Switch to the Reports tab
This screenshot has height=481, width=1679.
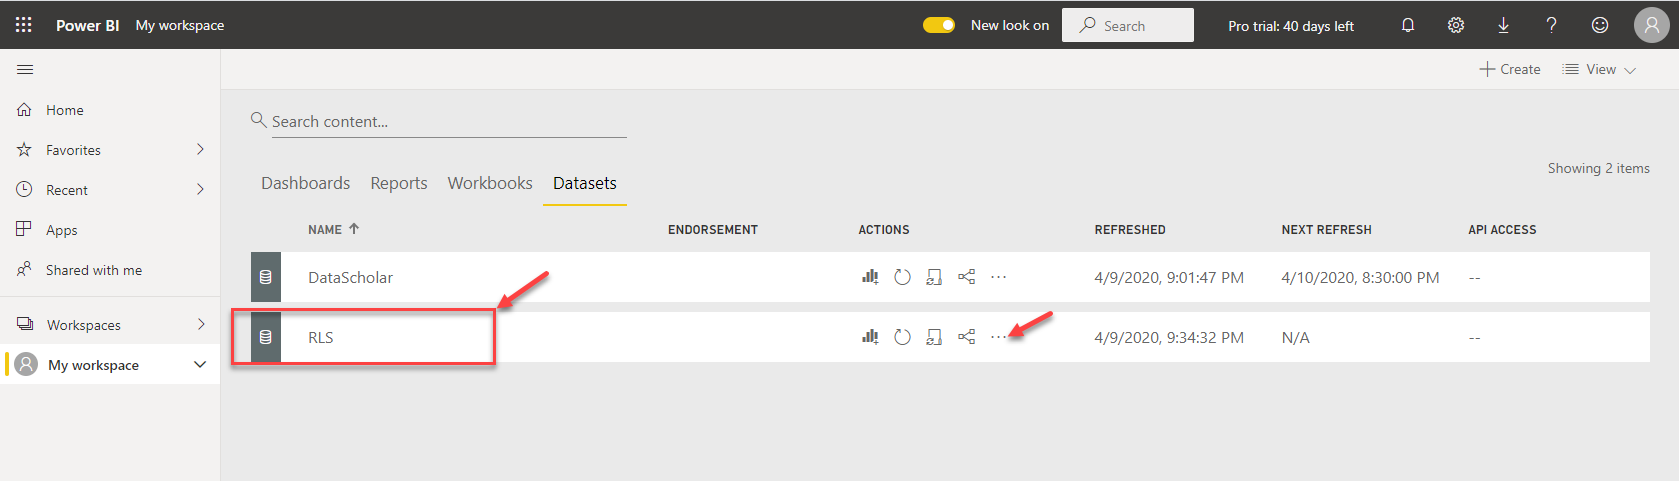pos(398,183)
